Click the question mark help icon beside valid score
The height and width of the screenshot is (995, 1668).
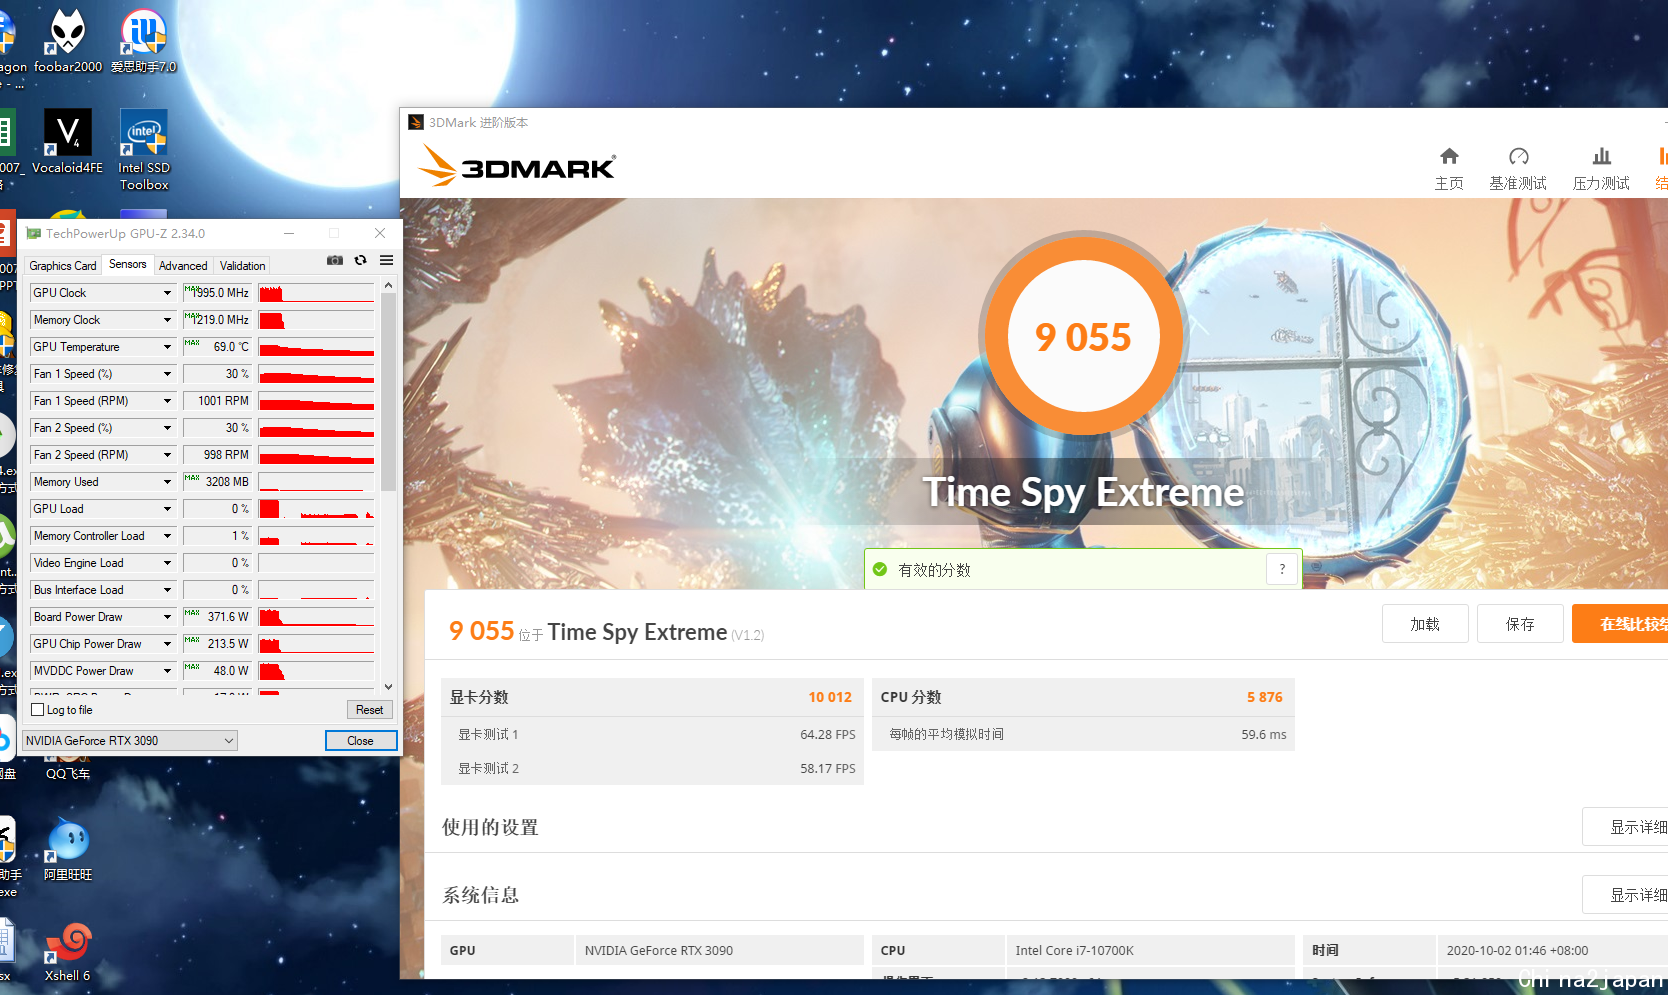coord(1282,569)
